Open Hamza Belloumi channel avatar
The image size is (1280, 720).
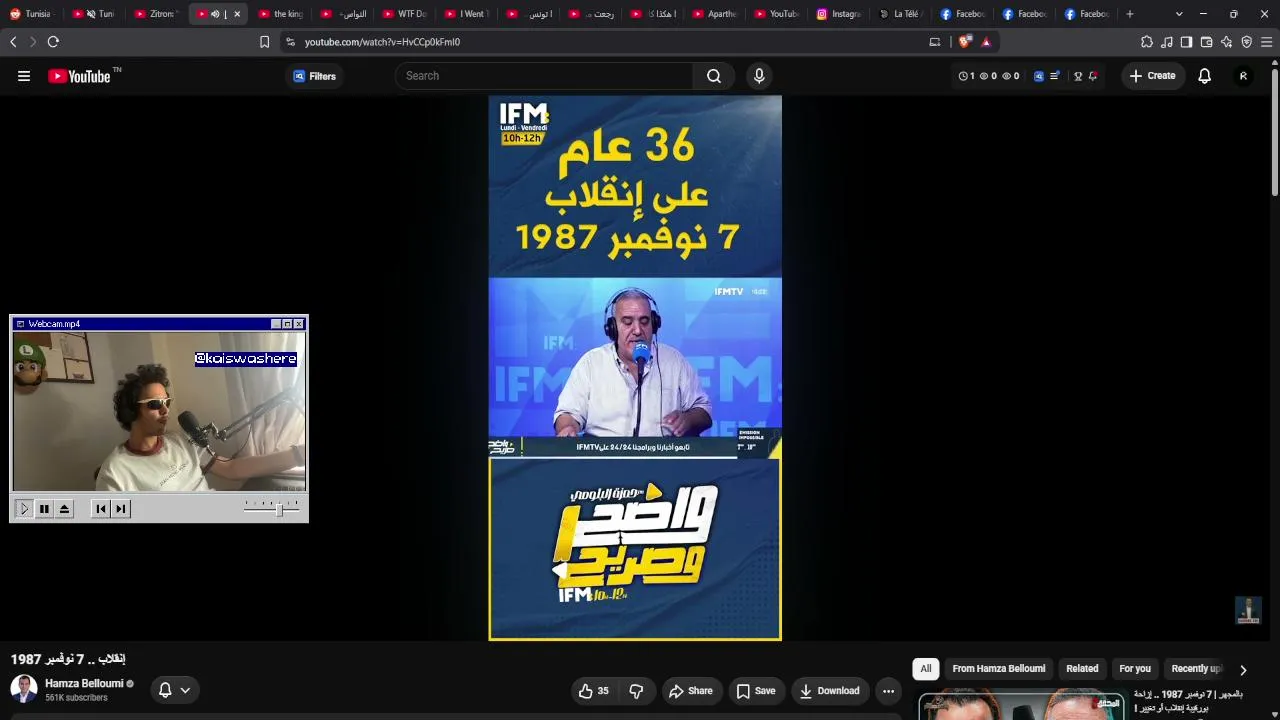pos(24,689)
